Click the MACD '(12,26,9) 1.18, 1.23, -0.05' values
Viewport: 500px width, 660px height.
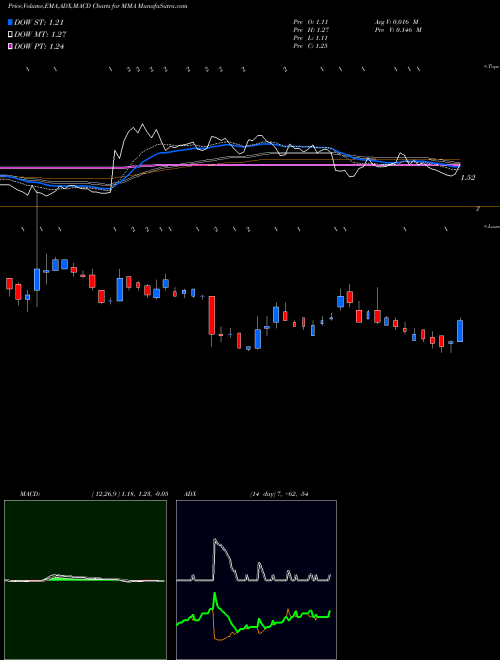click(130, 494)
